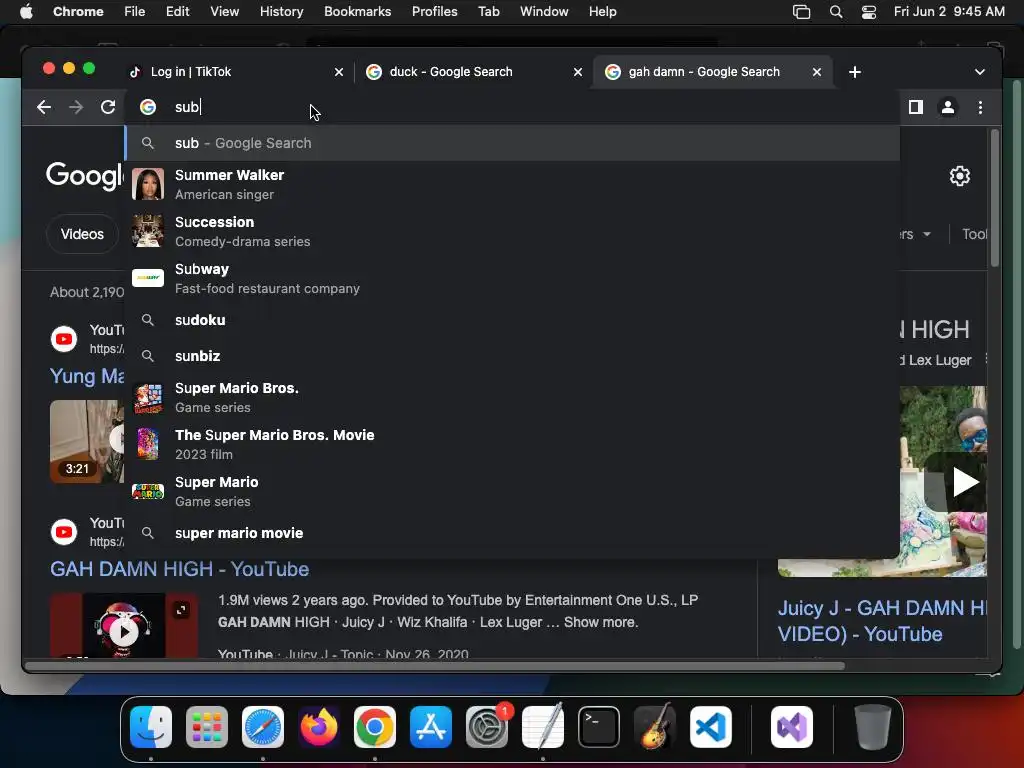Open the Profiles menu
Screen dimensions: 1024x768
click(434, 12)
